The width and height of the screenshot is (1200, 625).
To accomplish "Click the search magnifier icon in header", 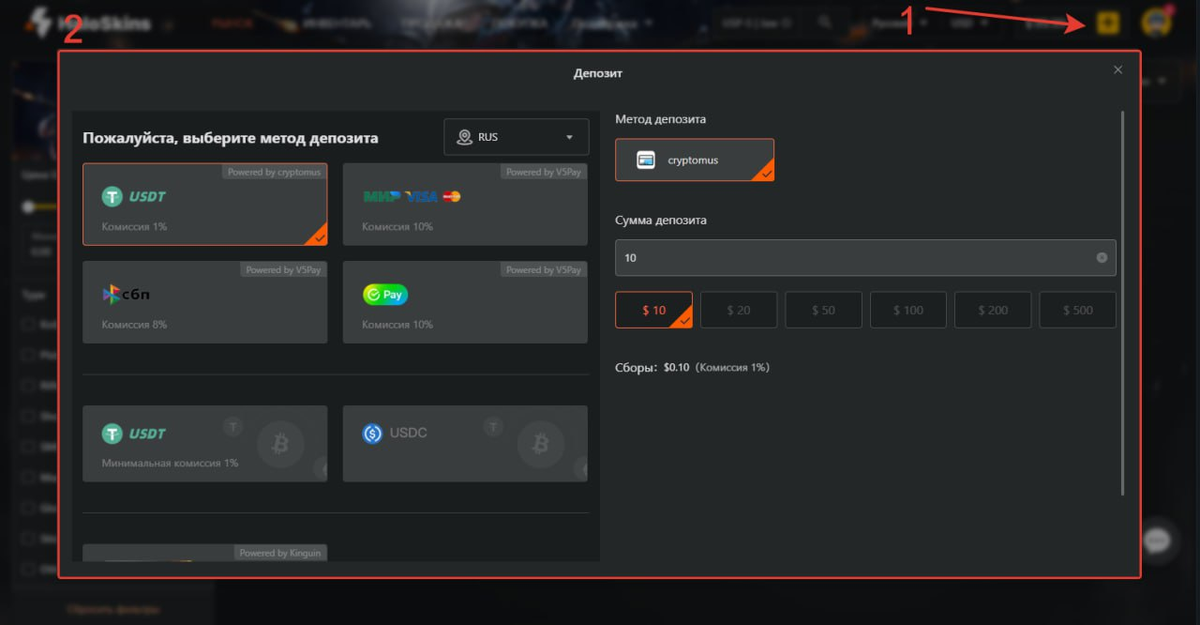I will (x=824, y=21).
